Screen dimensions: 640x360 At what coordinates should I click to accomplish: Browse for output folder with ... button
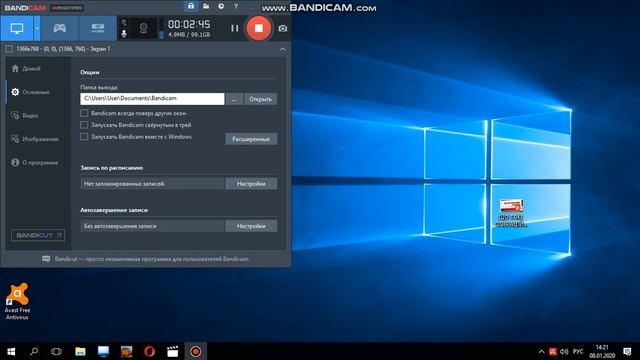(x=234, y=99)
